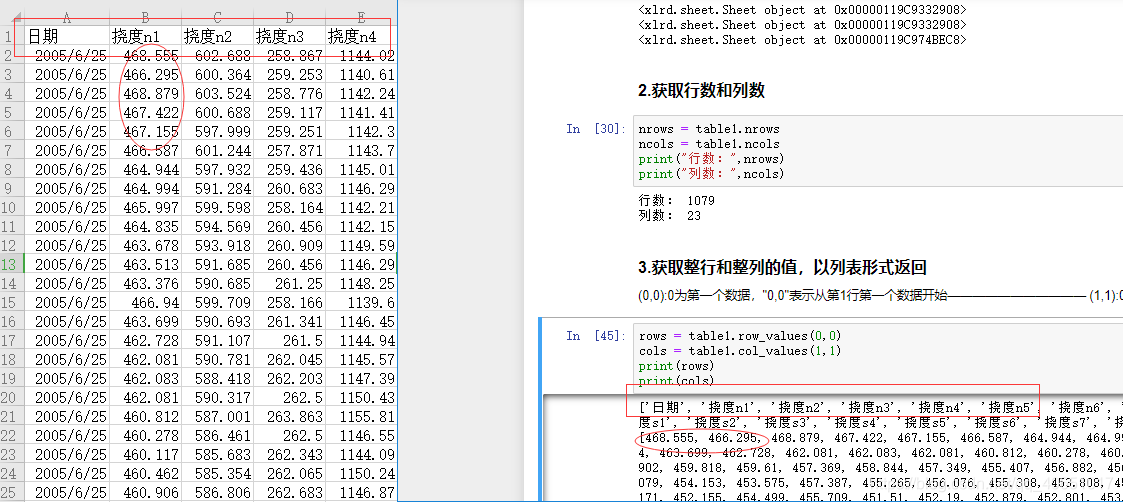The image size is (1123, 502).
Task: Click spreadsheet cell with value 602.688
Action: 217,55
